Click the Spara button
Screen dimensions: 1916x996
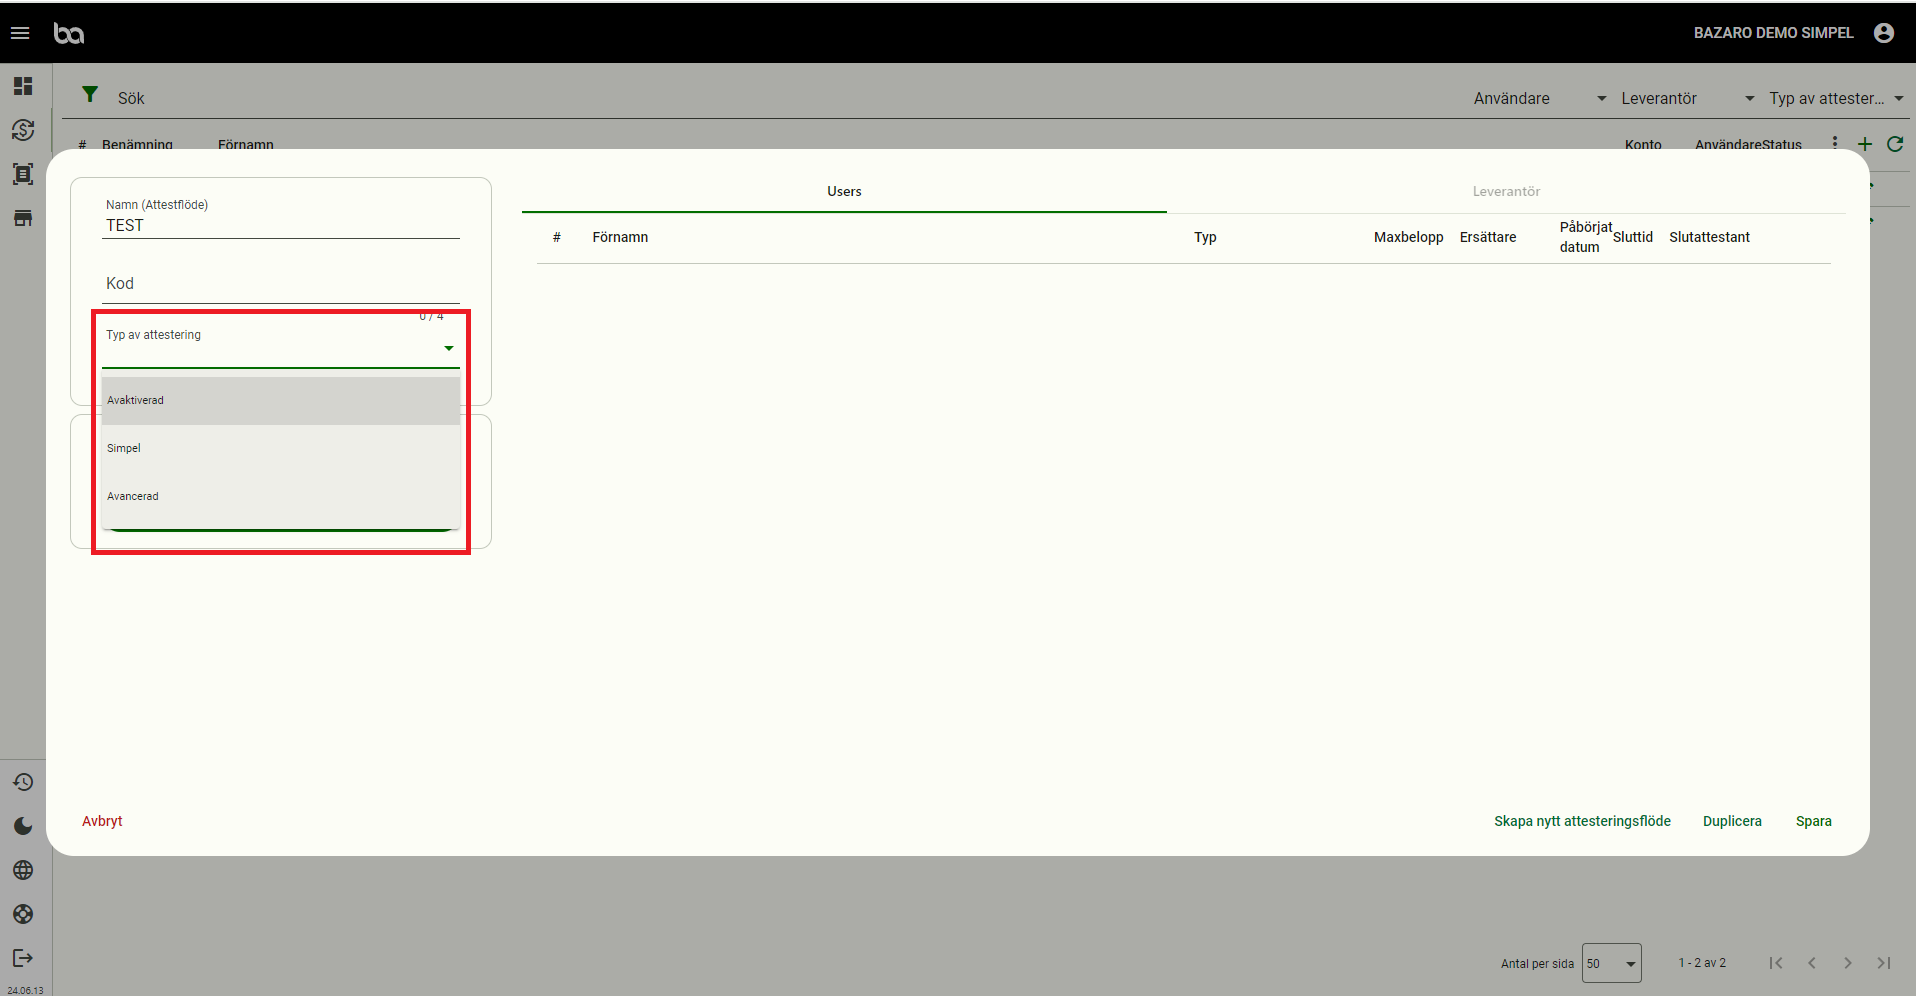pos(1813,821)
